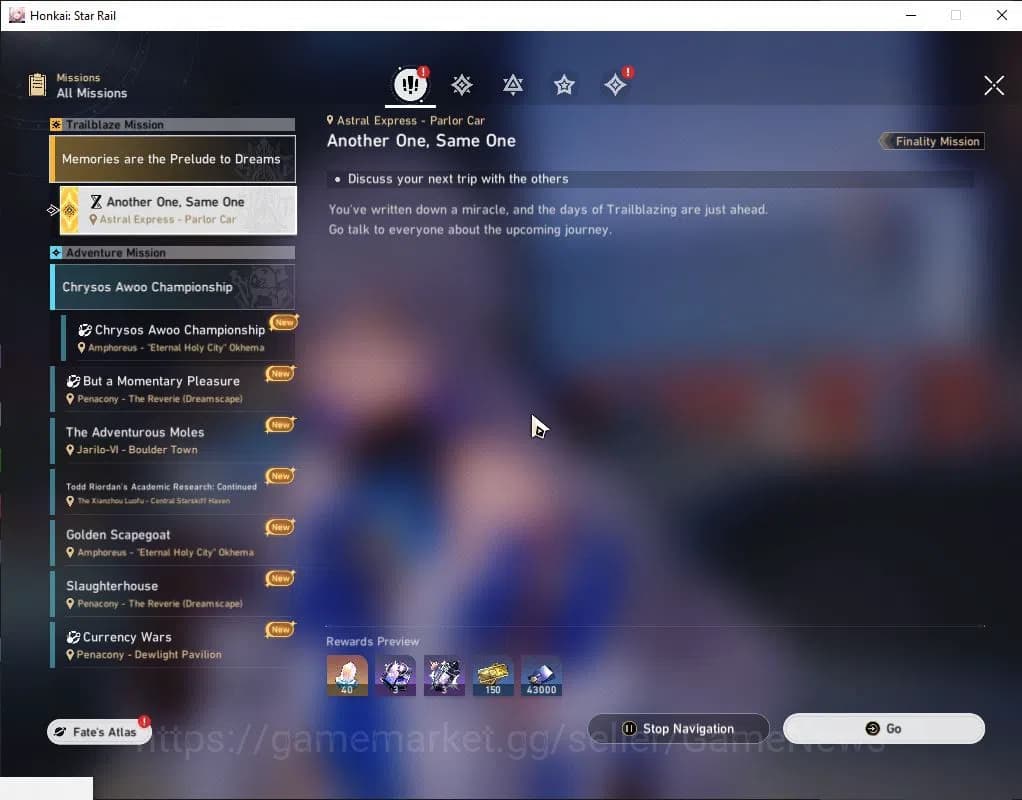Open Chrysos Awoo Championship sub-mission in Okhema
This screenshot has width=1022, height=800.
tap(178, 338)
